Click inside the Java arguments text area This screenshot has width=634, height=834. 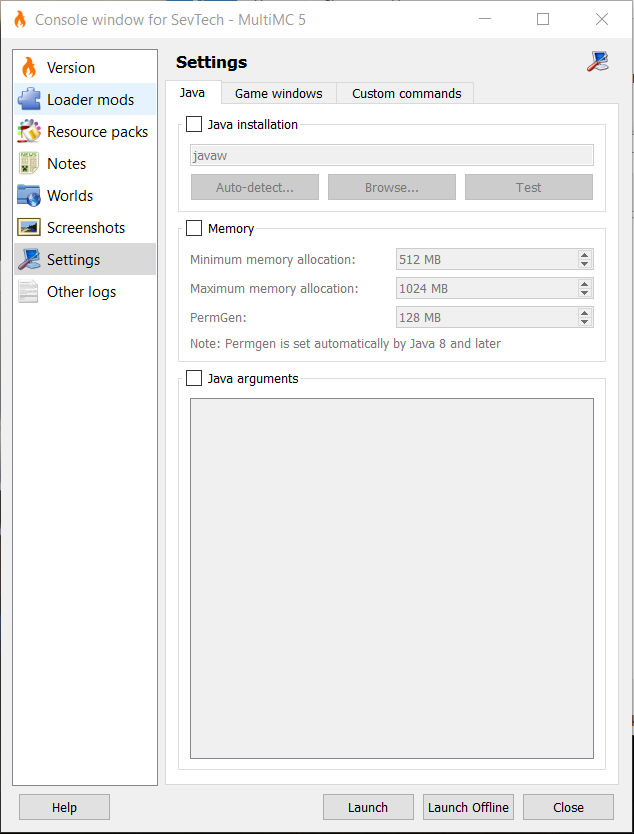pos(391,578)
